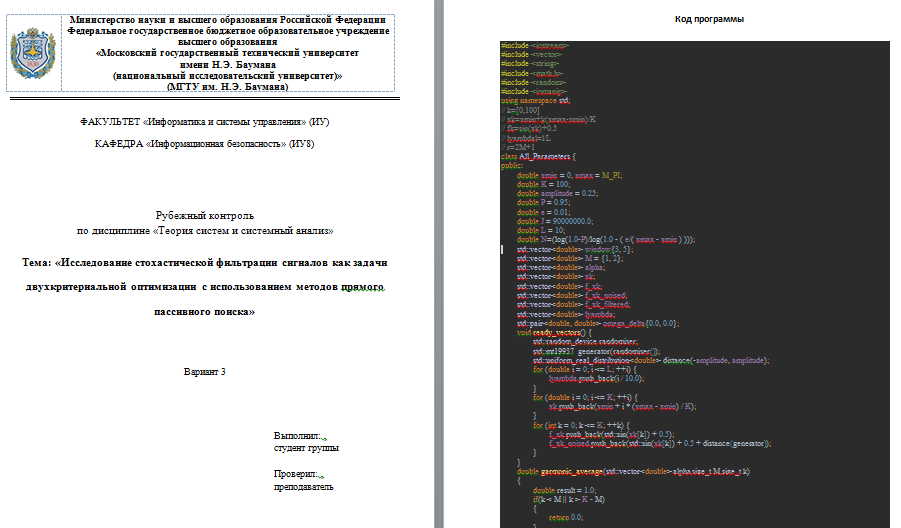Image resolution: width=901 pixels, height=528 pixels.
Task: Click the line 'Федеральное государственное бюджетное образовательное учреждение'
Action: point(228,31)
